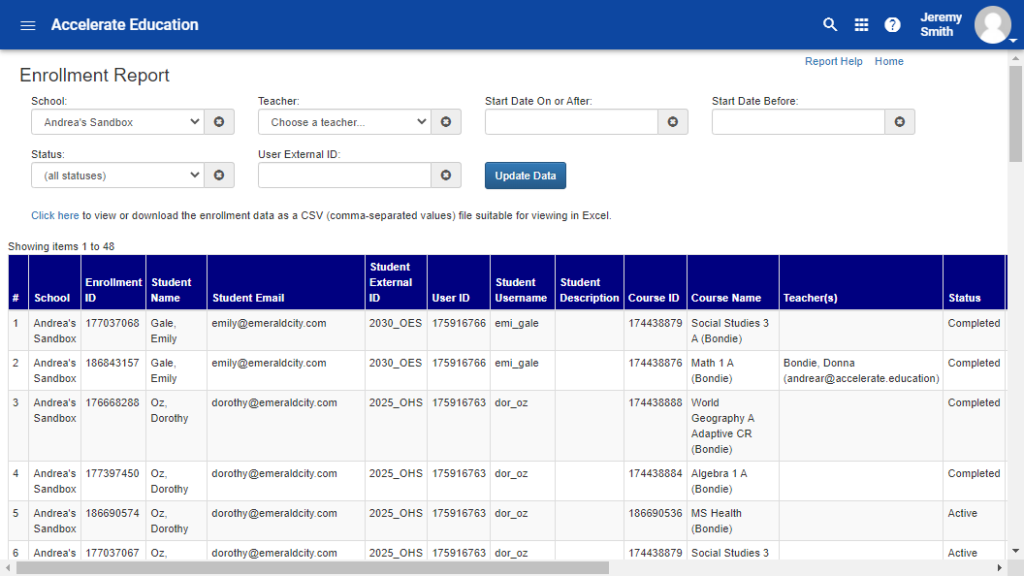Open the hamburger navigation menu
1024x576 pixels.
(x=28, y=25)
